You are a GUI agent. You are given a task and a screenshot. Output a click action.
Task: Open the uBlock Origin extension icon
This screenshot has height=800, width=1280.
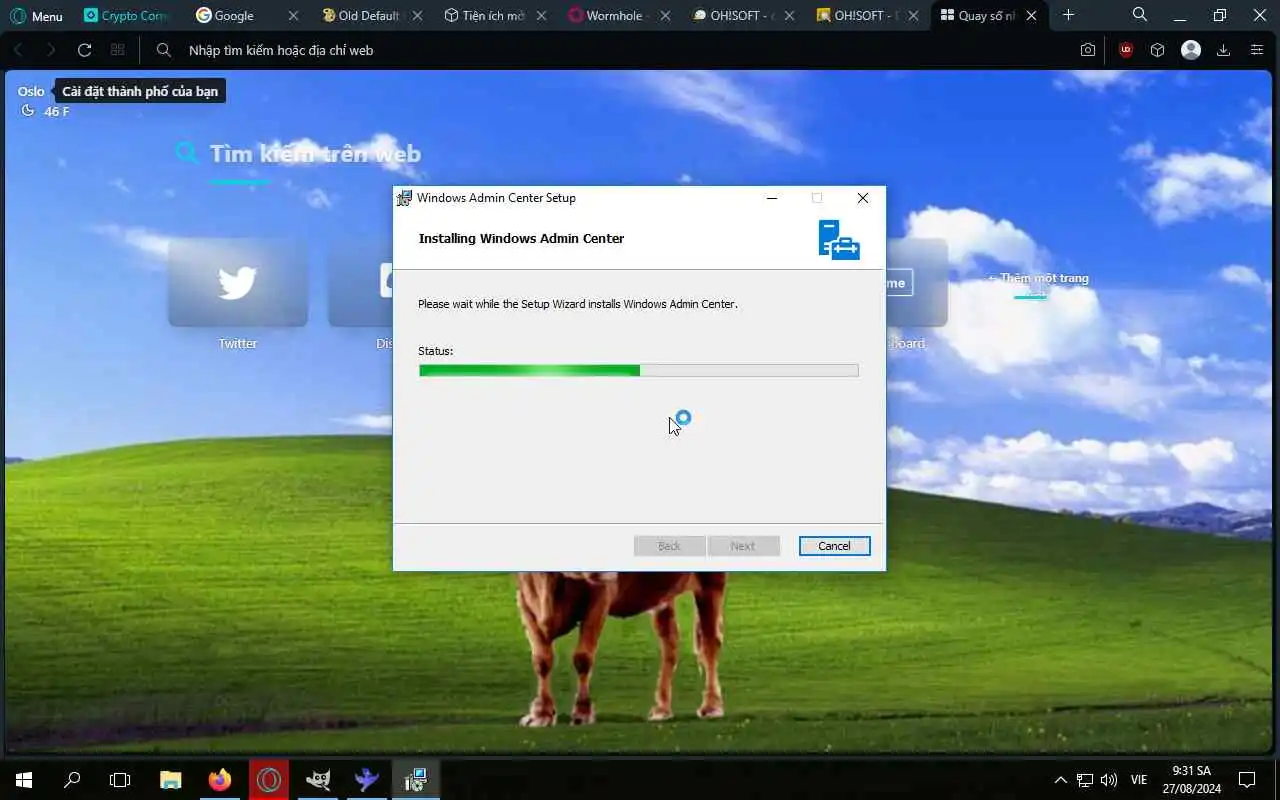pos(1126,50)
